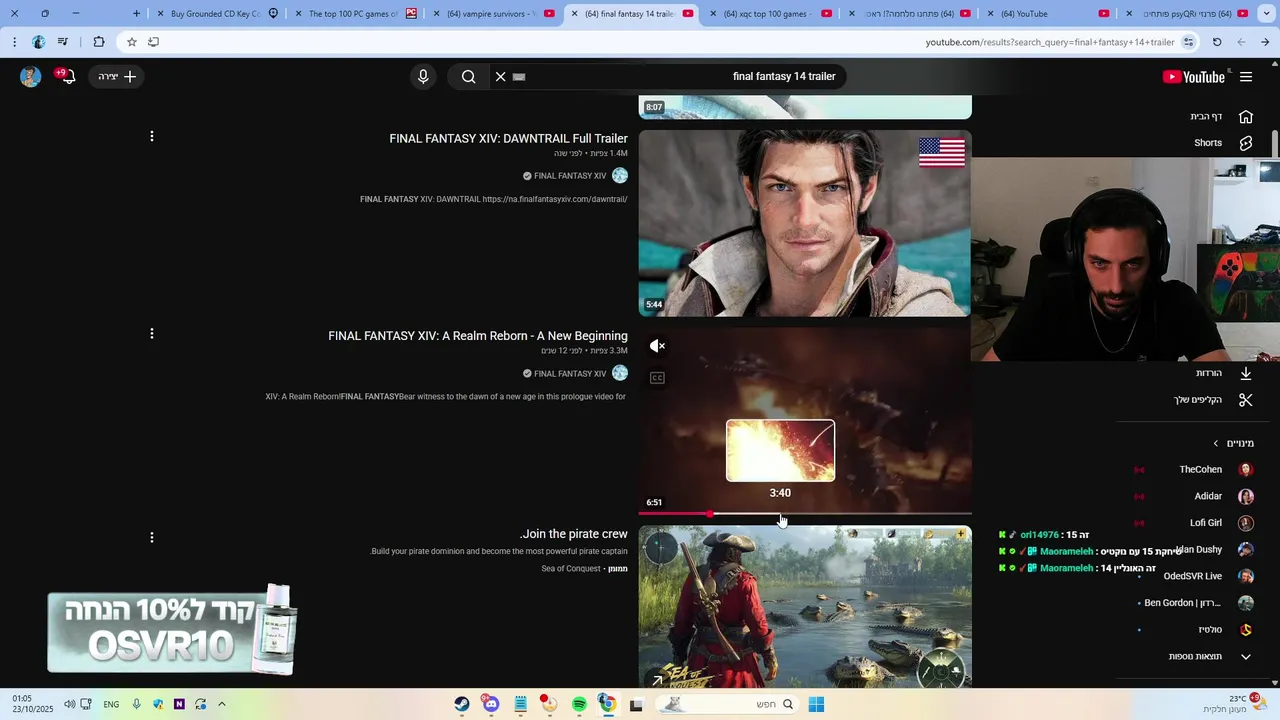
Task: Run search with the magnifier icon
Action: click(x=468, y=77)
